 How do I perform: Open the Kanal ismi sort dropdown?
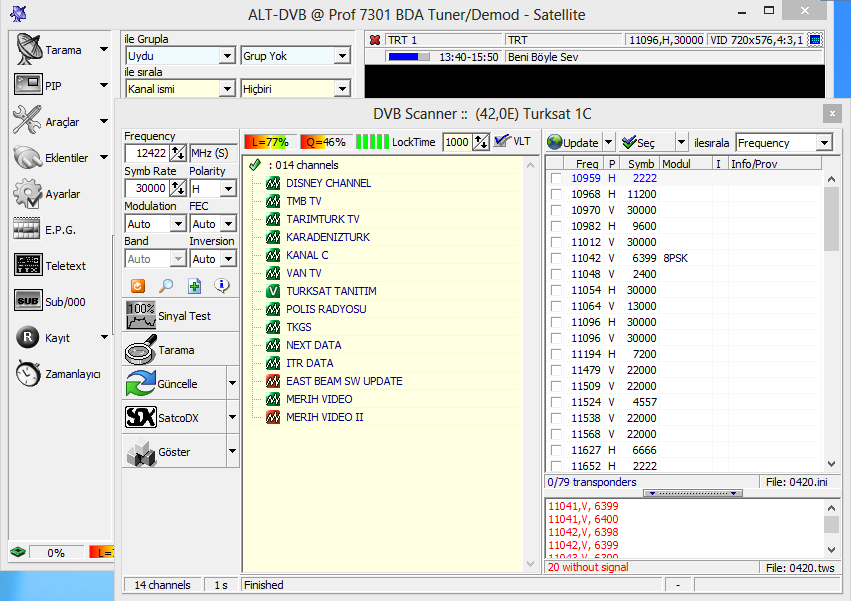227,88
